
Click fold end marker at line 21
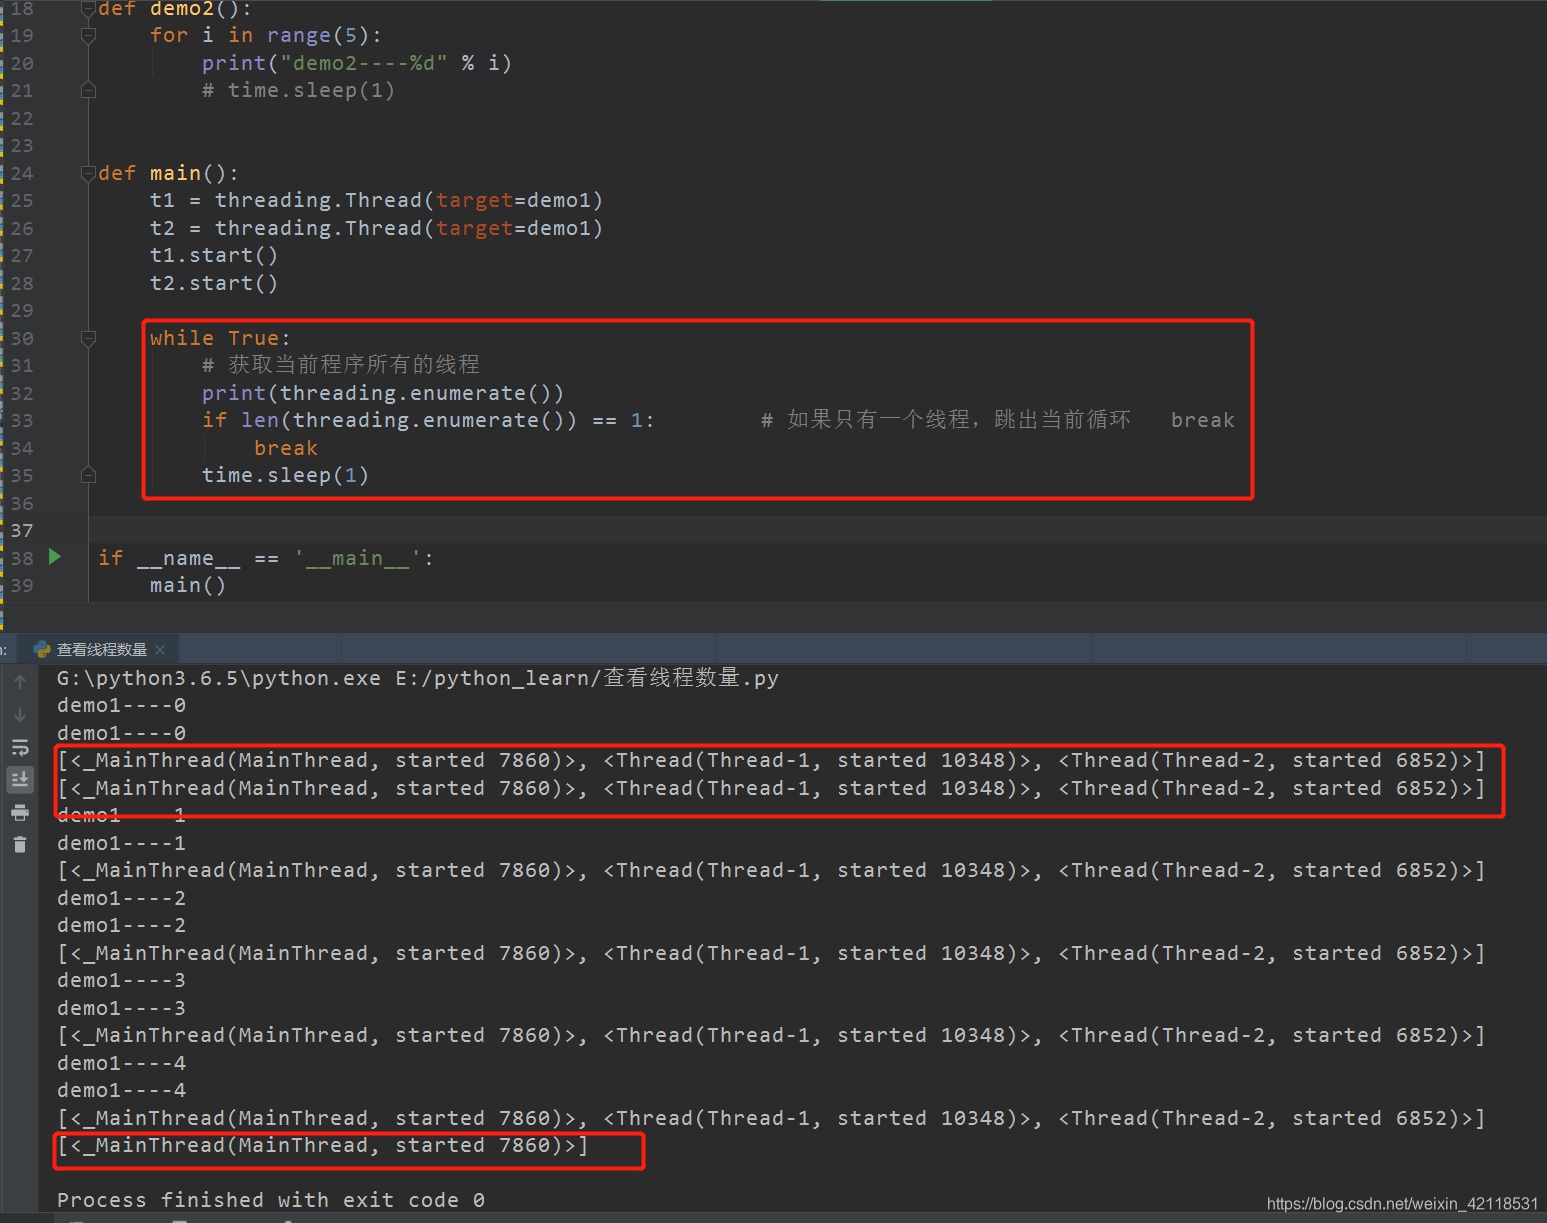click(x=88, y=91)
